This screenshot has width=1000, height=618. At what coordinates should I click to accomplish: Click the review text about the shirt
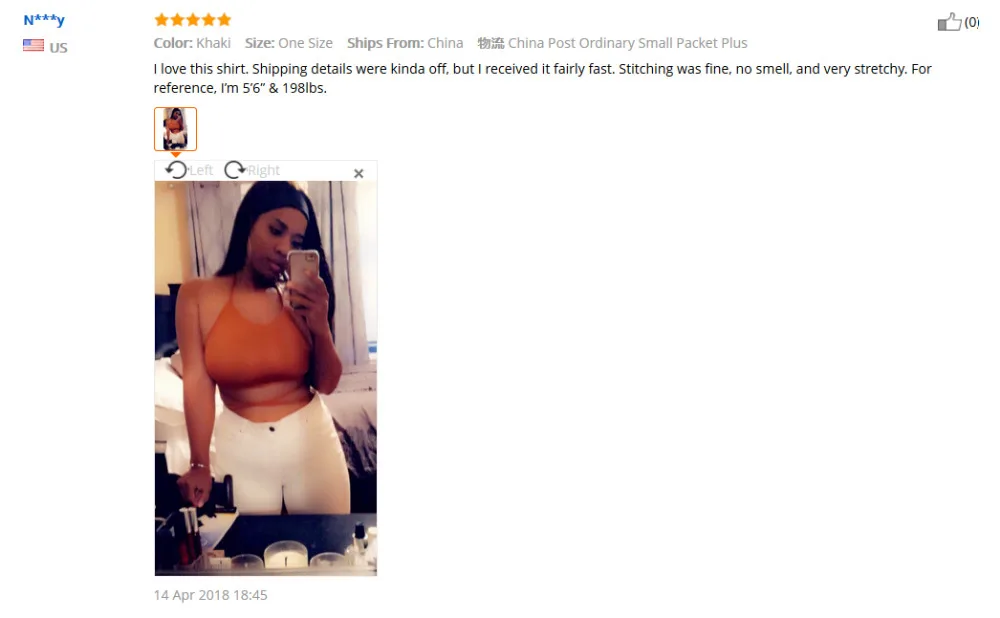pyautogui.click(x=543, y=78)
